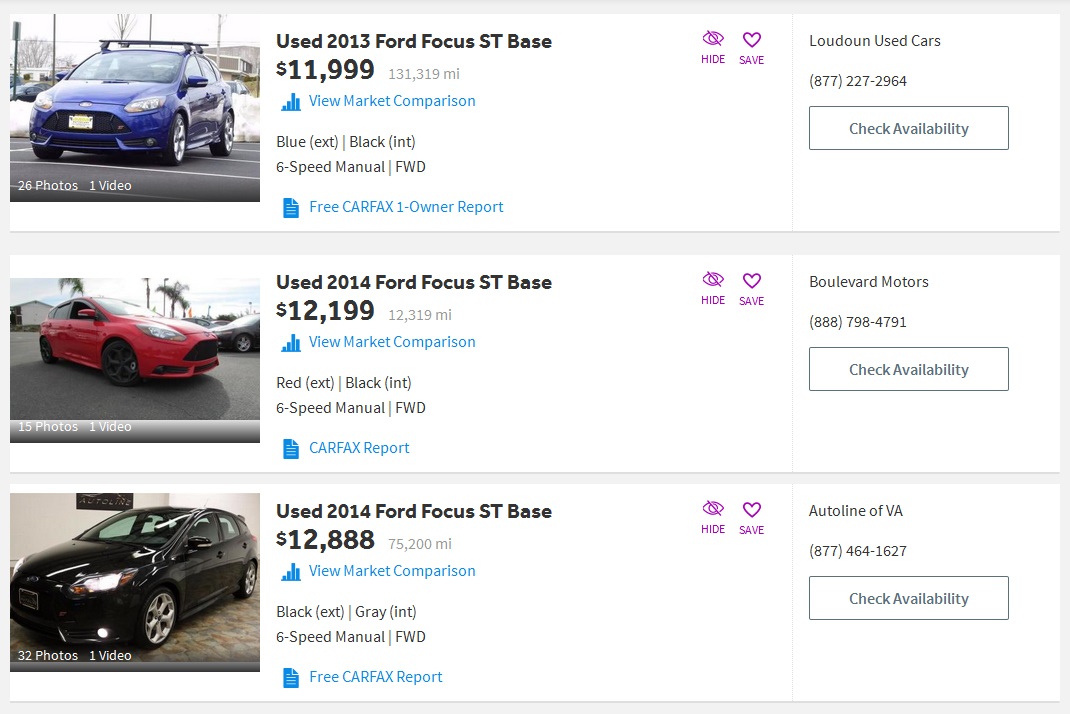Check availability at Boulevard Motors

click(908, 369)
